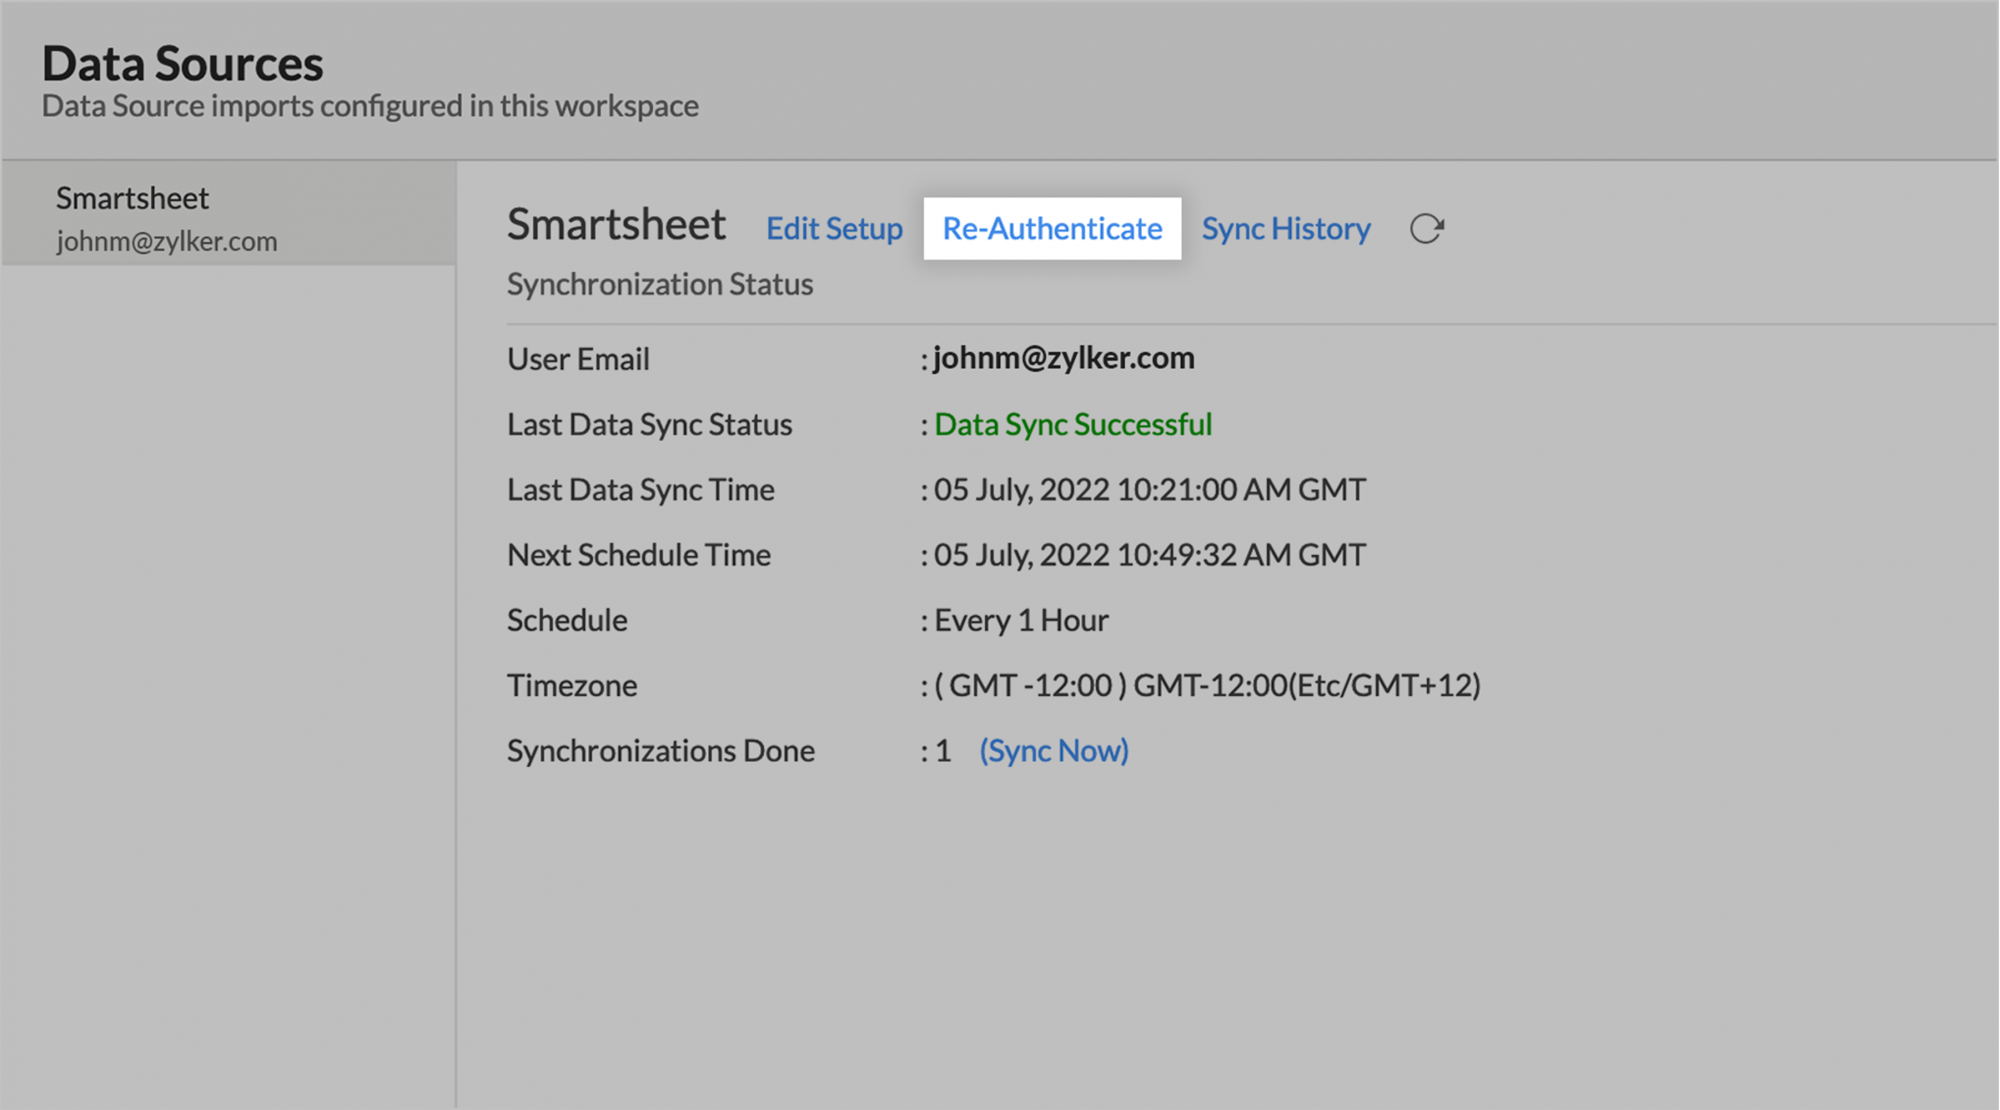
Task: Click Last Data Sync Time label
Action: 641,490
